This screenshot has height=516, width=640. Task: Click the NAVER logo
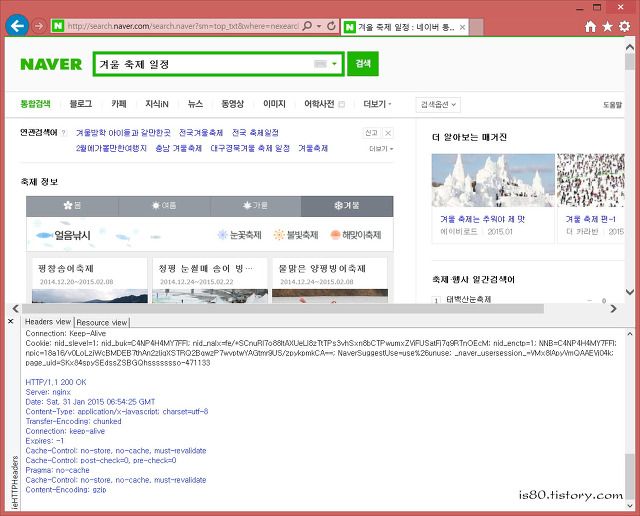(x=51, y=64)
